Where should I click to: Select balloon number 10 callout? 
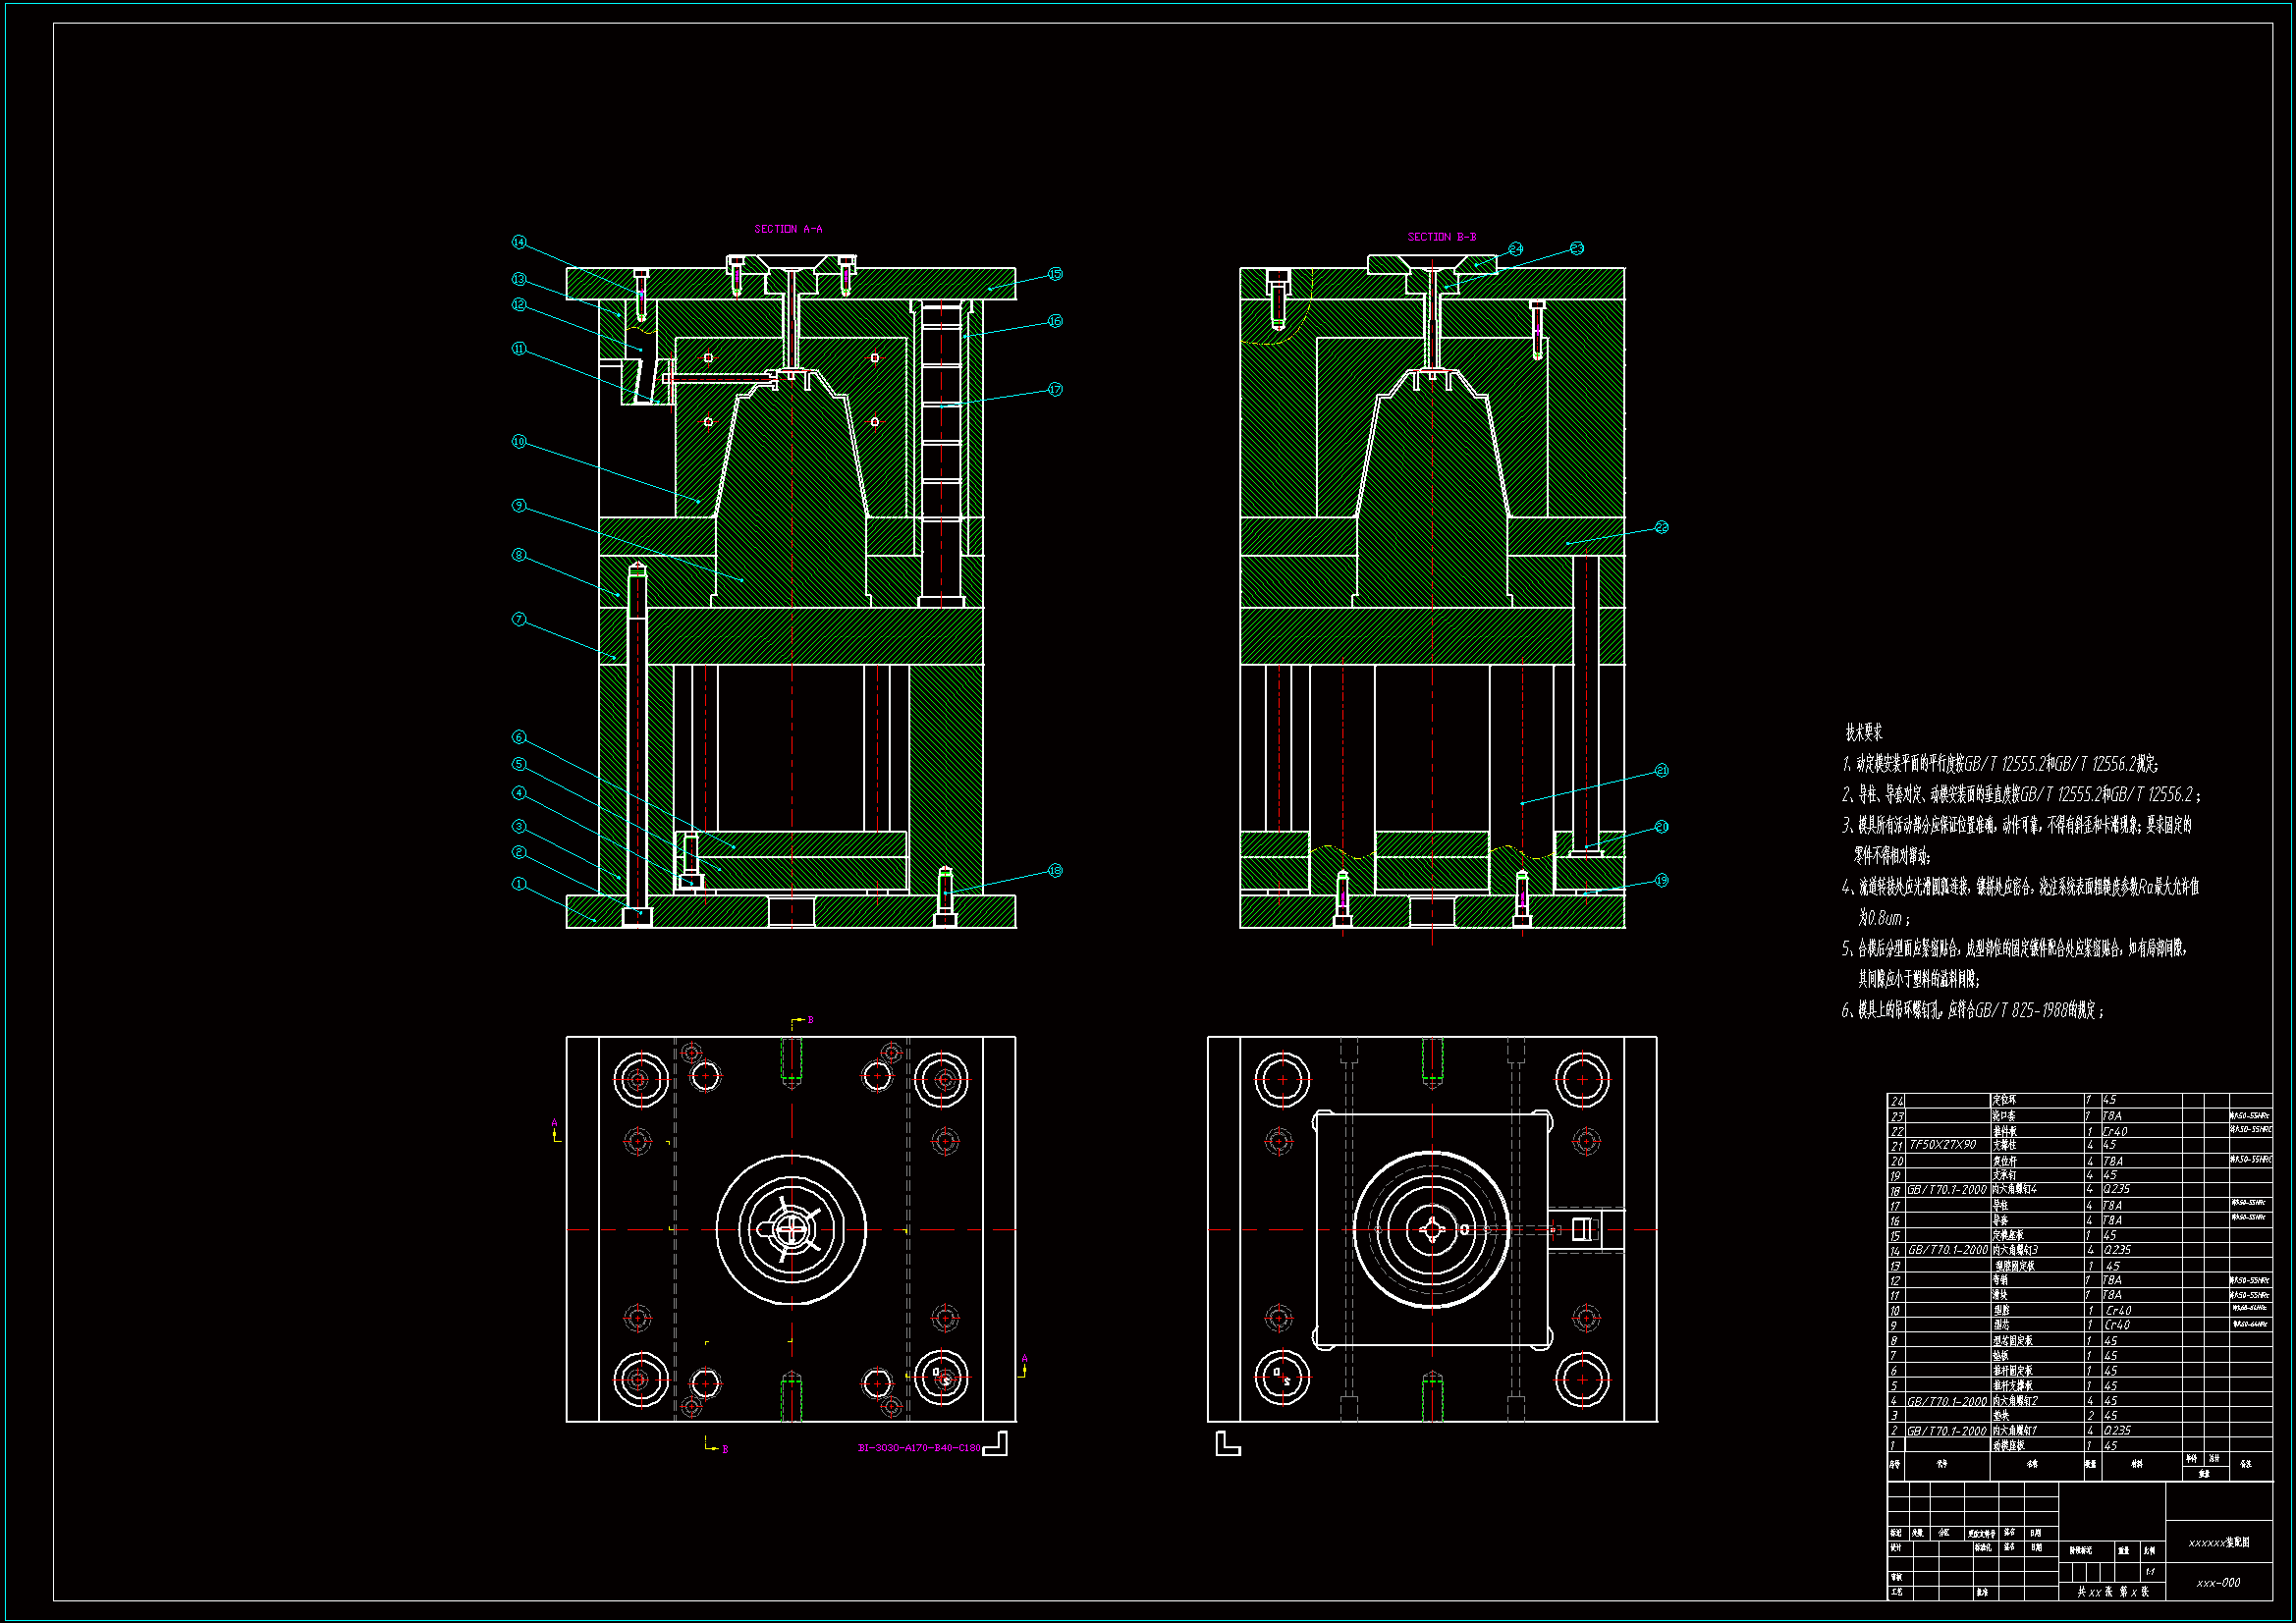[x=518, y=441]
